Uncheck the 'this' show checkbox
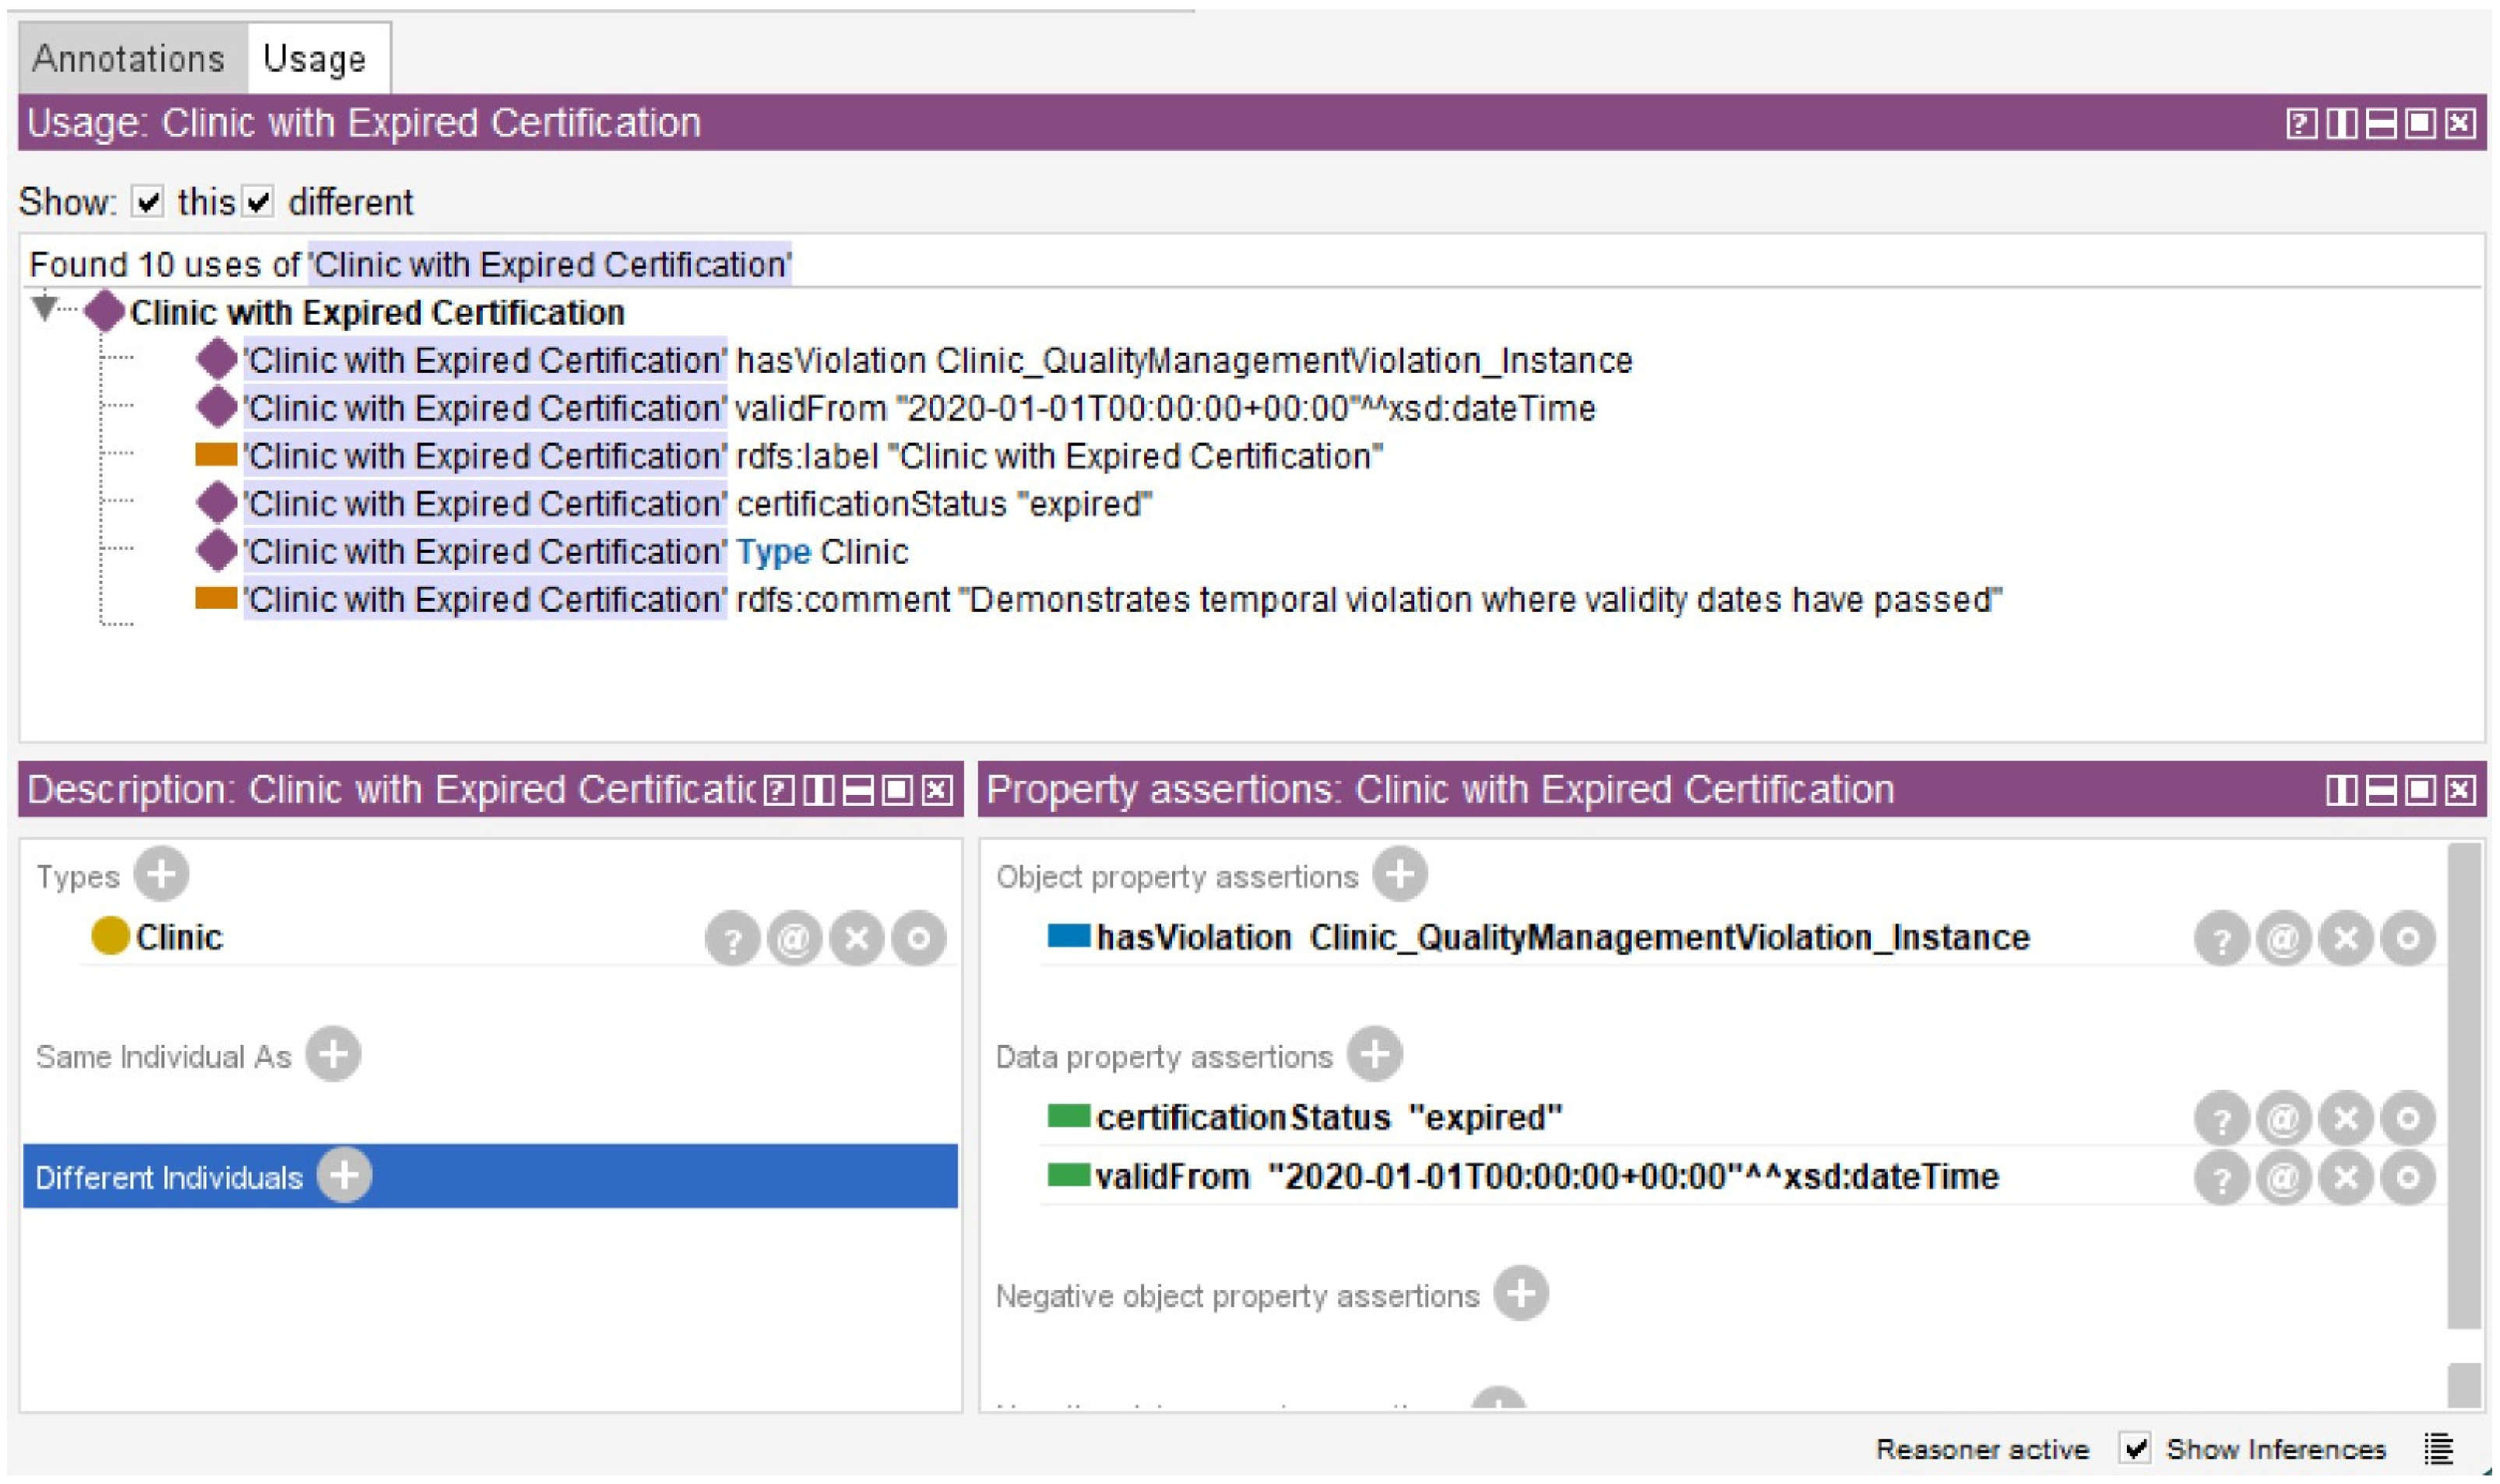Screen dimensions: 2500x1484 pos(148,202)
